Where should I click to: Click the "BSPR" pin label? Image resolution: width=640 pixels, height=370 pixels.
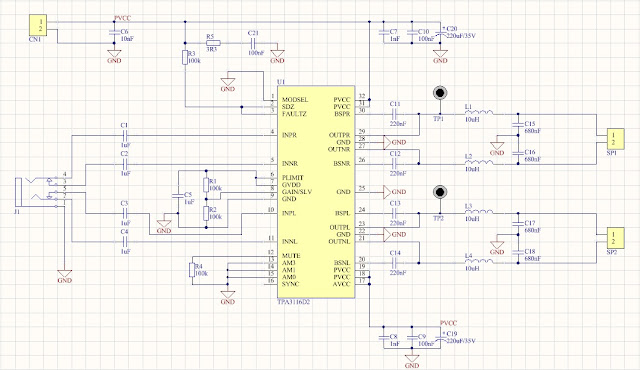point(343,114)
